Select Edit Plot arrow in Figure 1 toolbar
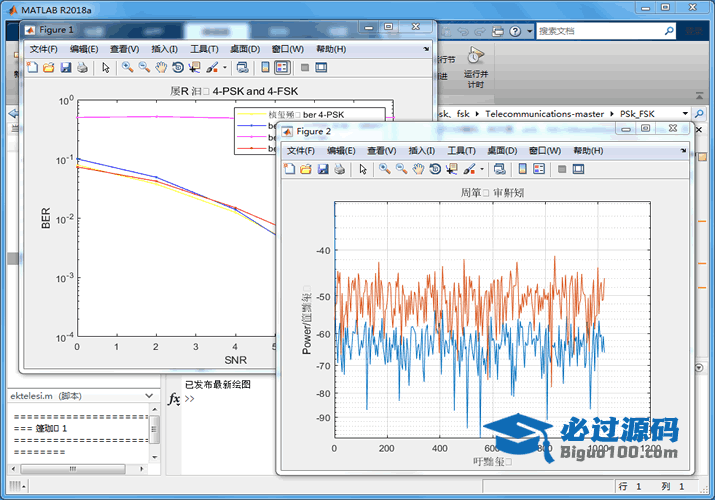715x500 pixels. pyautogui.click(x=106, y=67)
